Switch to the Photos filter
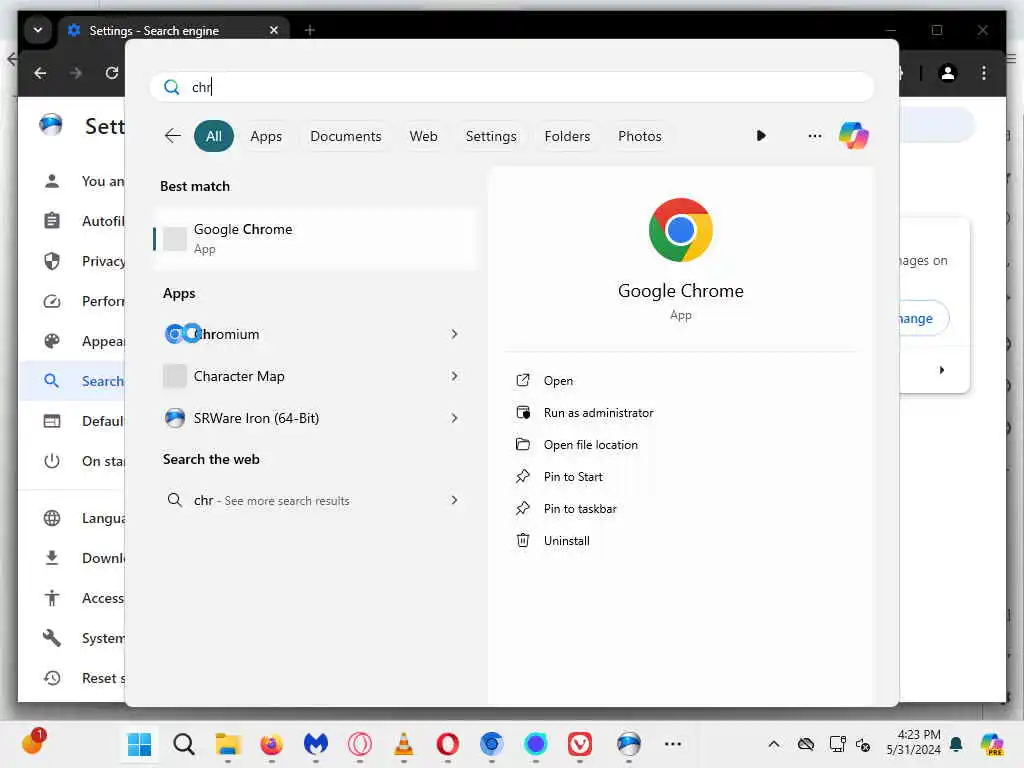 click(639, 136)
